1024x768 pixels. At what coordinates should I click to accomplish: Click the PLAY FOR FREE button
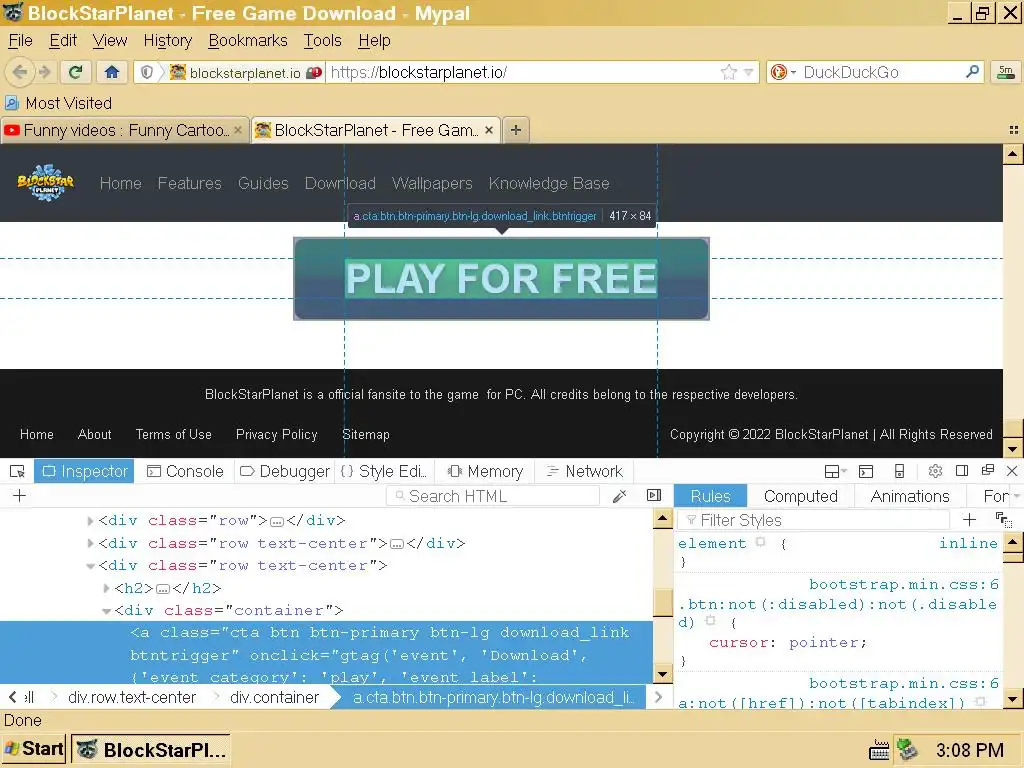502,279
